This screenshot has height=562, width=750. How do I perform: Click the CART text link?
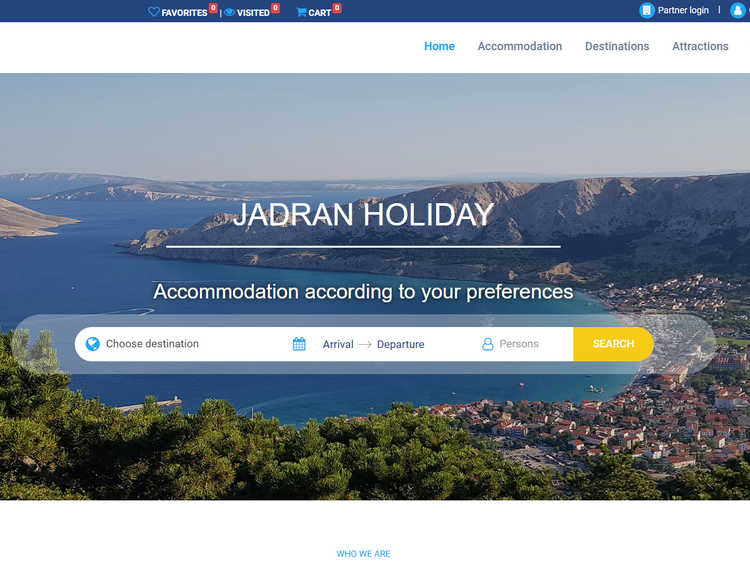(320, 13)
